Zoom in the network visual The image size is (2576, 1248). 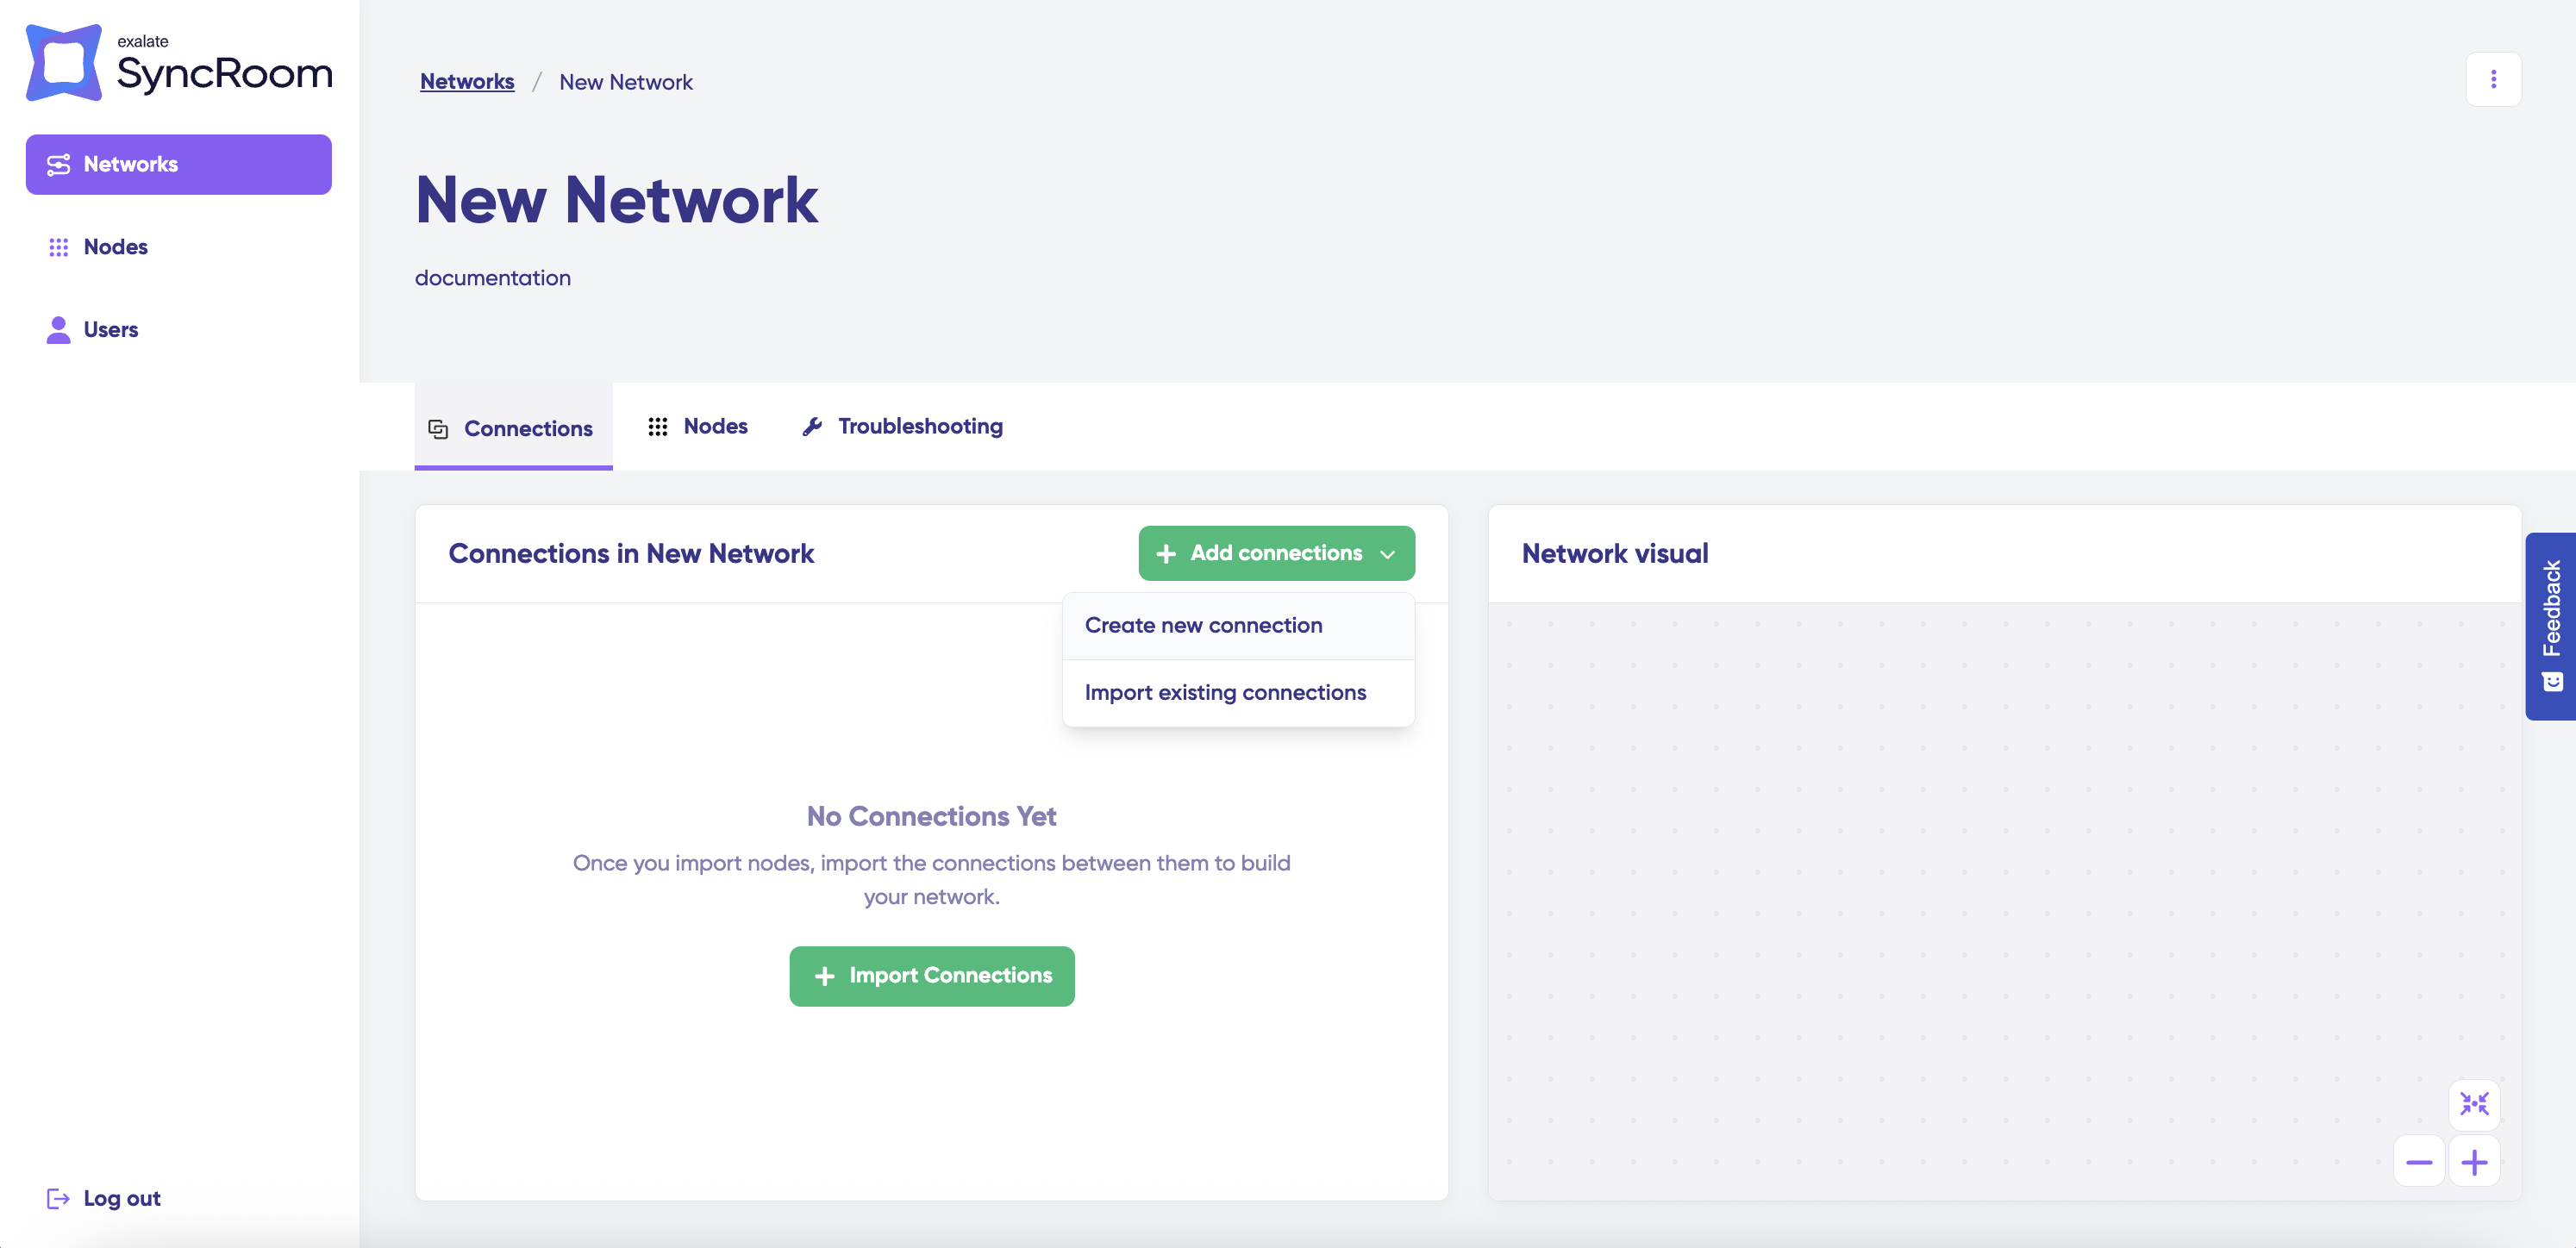(2473, 1161)
